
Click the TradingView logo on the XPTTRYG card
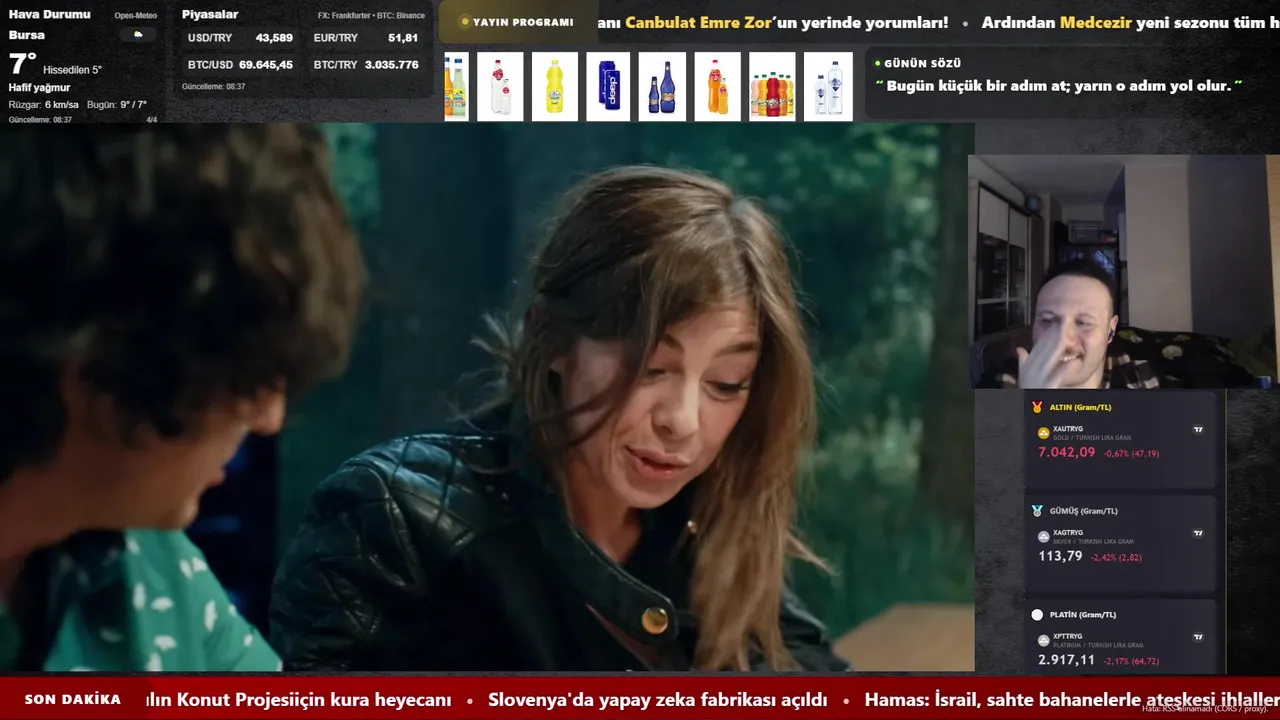click(x=1198, y=636)
